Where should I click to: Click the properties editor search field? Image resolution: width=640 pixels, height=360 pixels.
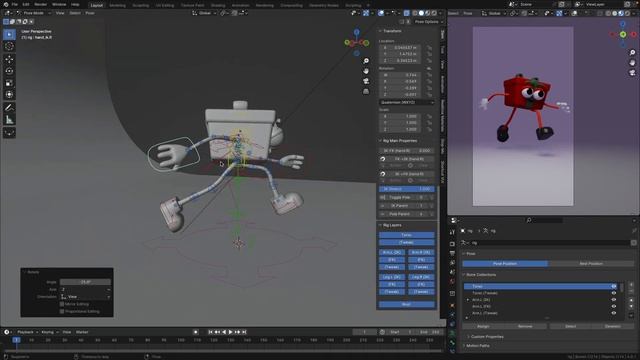(545, 220)
